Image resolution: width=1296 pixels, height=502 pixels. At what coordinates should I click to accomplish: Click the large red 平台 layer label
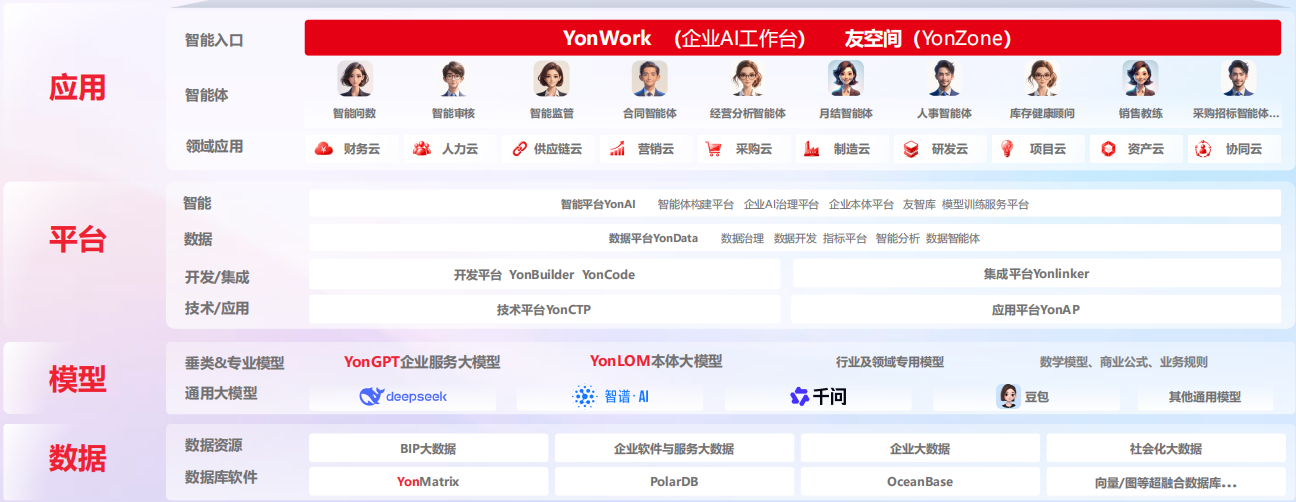(77, 240)
